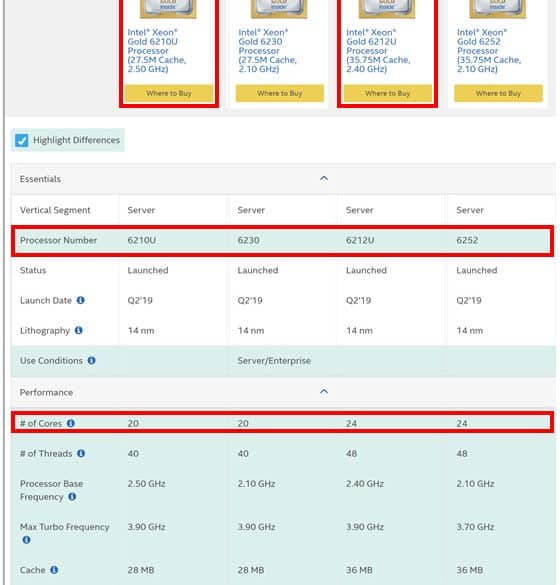Select the 6212U processor number cell
This screenshot has height=585, width=560.
(x=360, y=240)
